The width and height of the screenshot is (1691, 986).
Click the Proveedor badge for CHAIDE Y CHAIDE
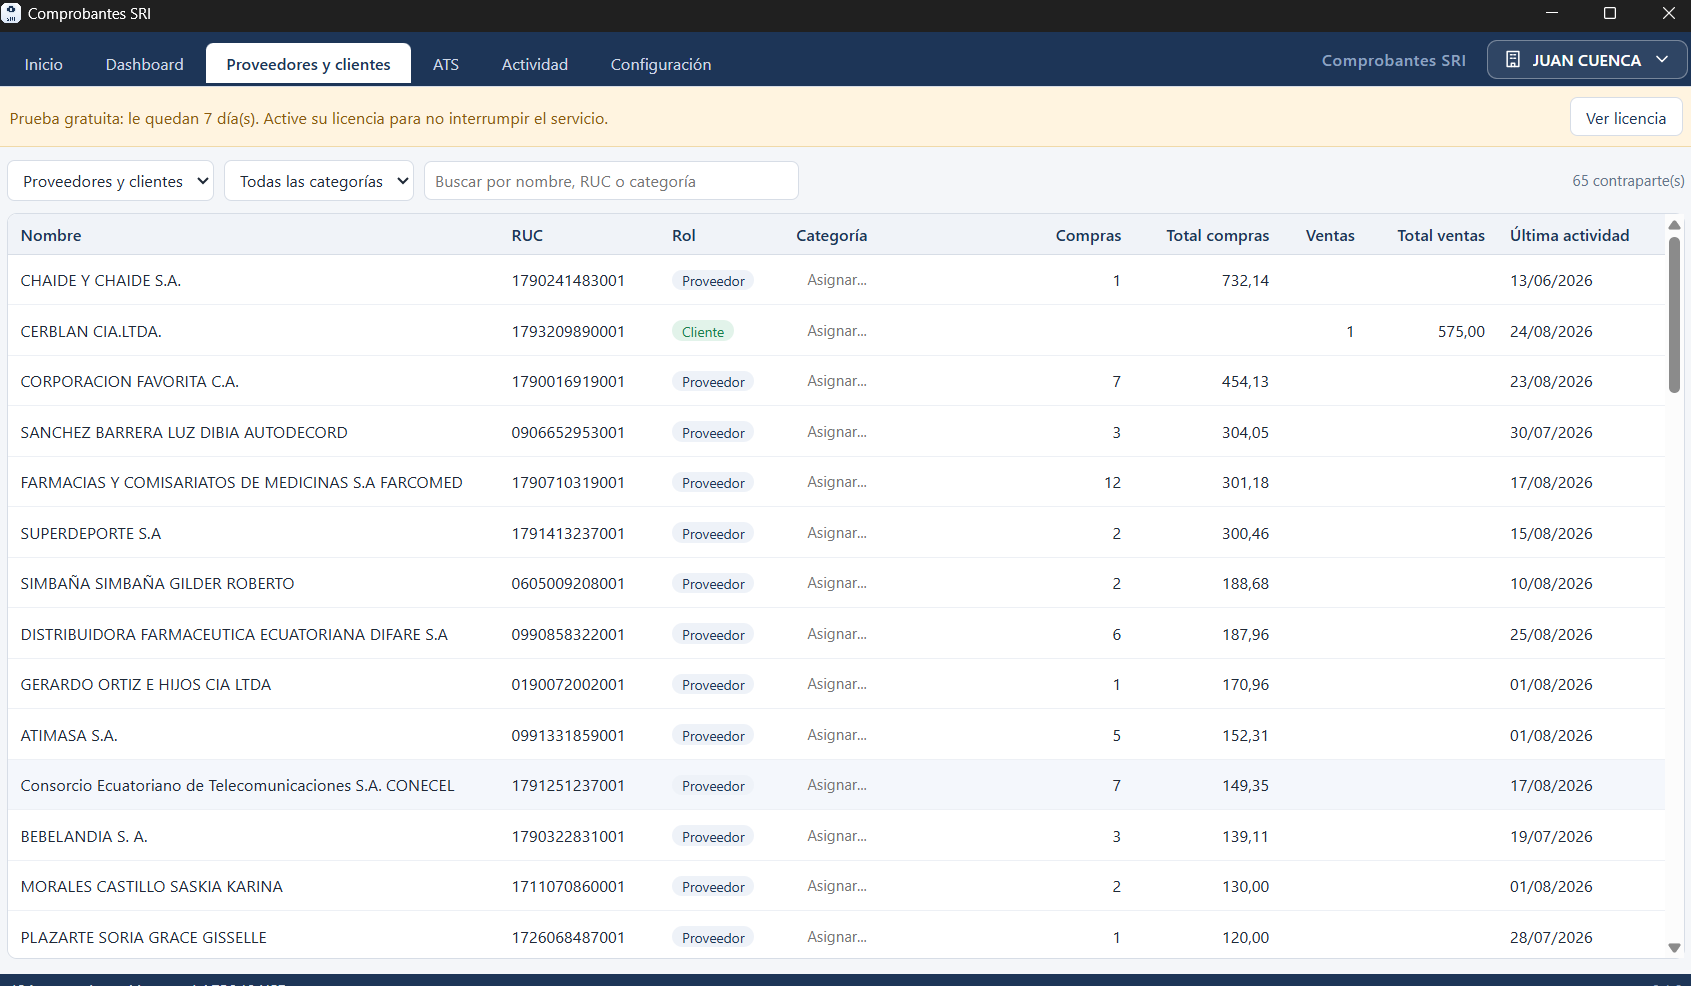pyautogui.click(x=713, y=281)
